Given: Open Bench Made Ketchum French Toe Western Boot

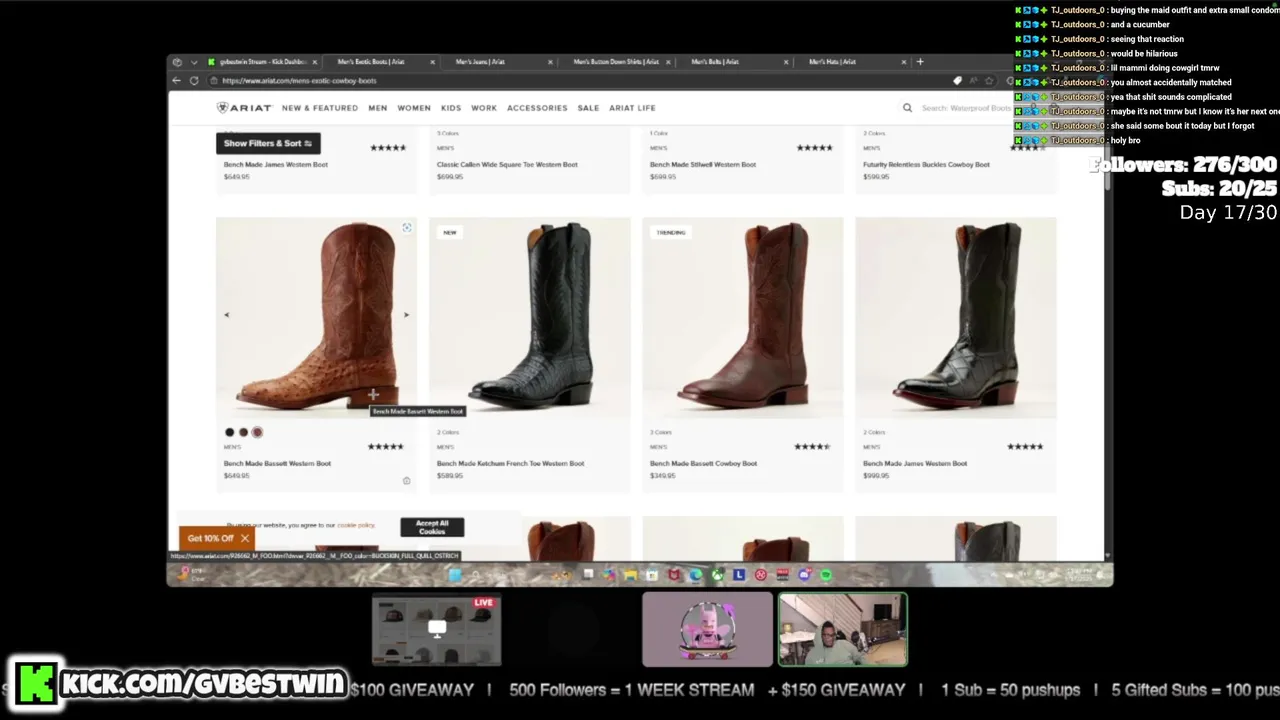Looking at the screenshot, I should coord(510,464).
